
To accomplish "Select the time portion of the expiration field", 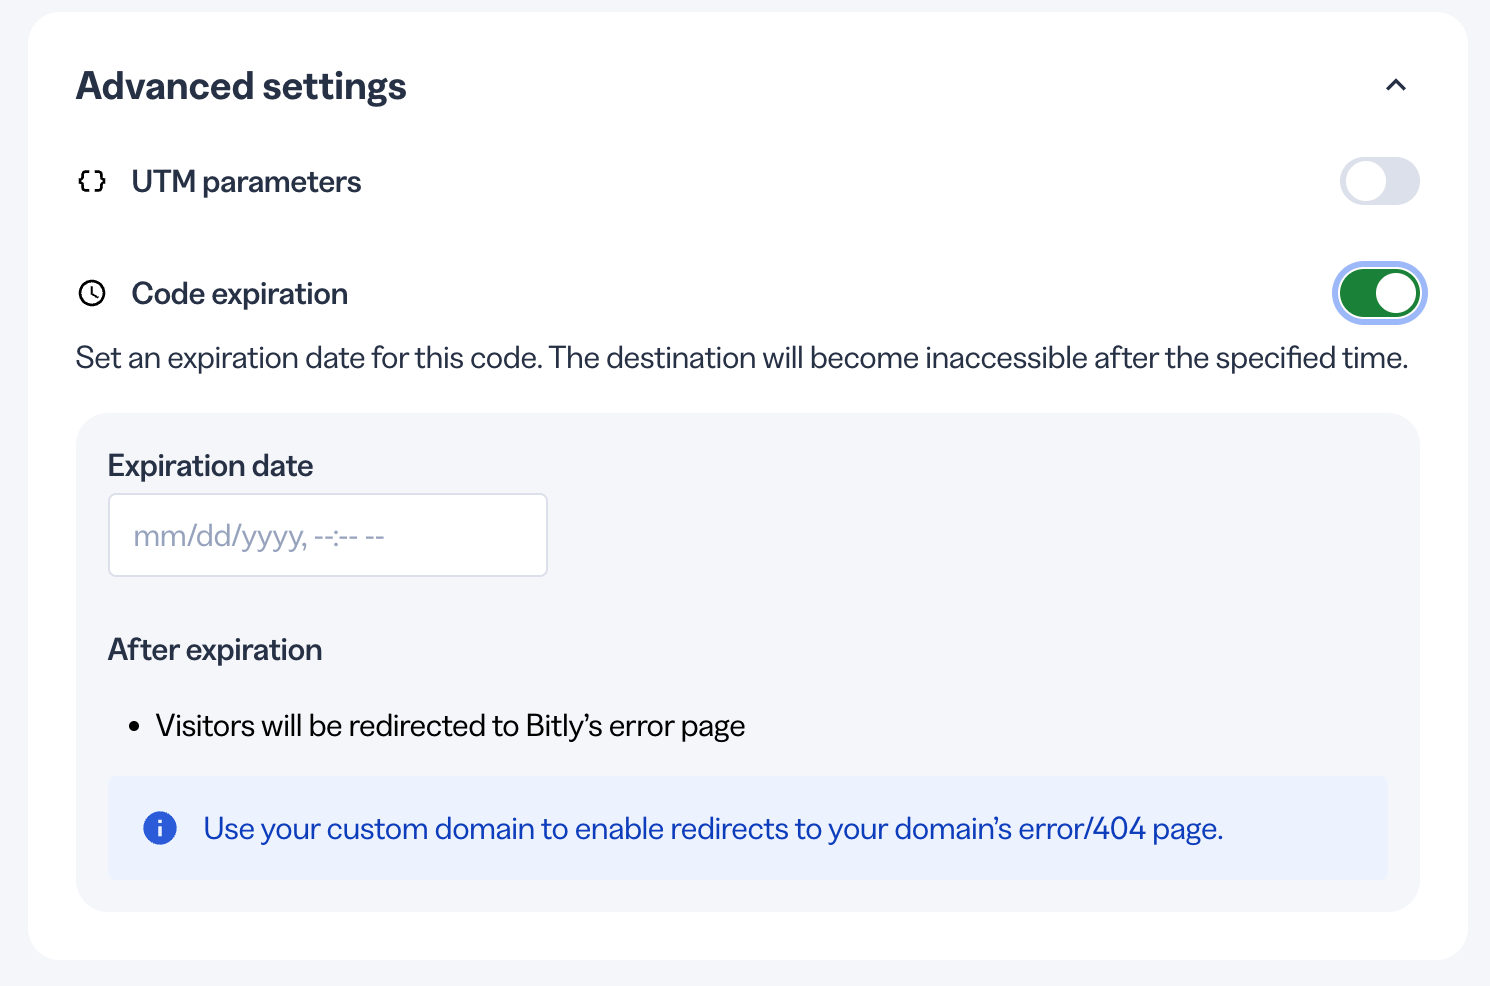I will click(x=349, y=537).
